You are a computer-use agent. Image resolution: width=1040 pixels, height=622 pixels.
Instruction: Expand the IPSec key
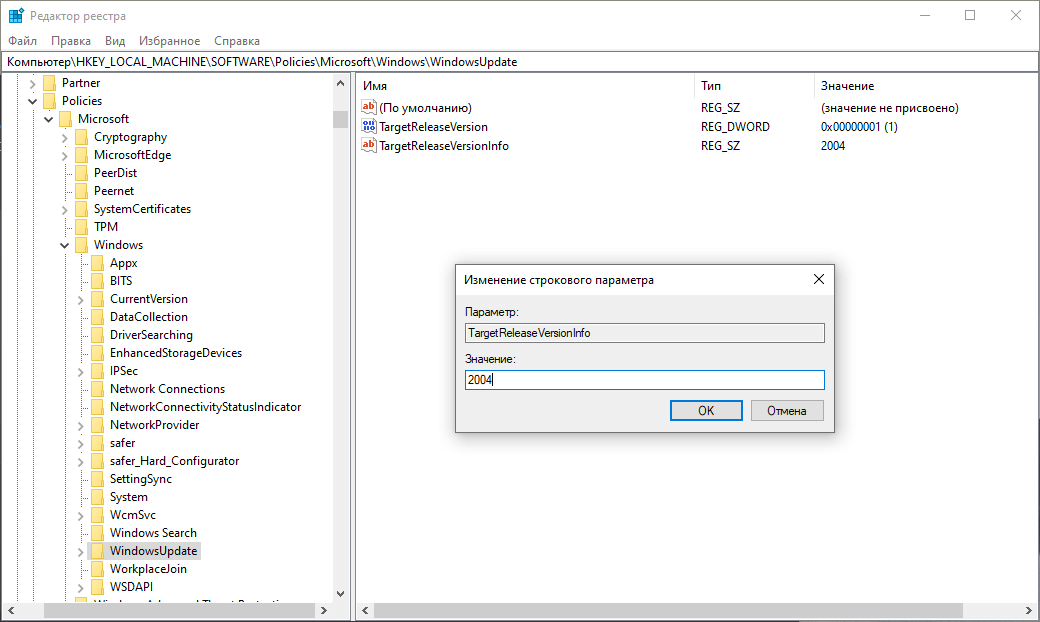pos(80,372)
